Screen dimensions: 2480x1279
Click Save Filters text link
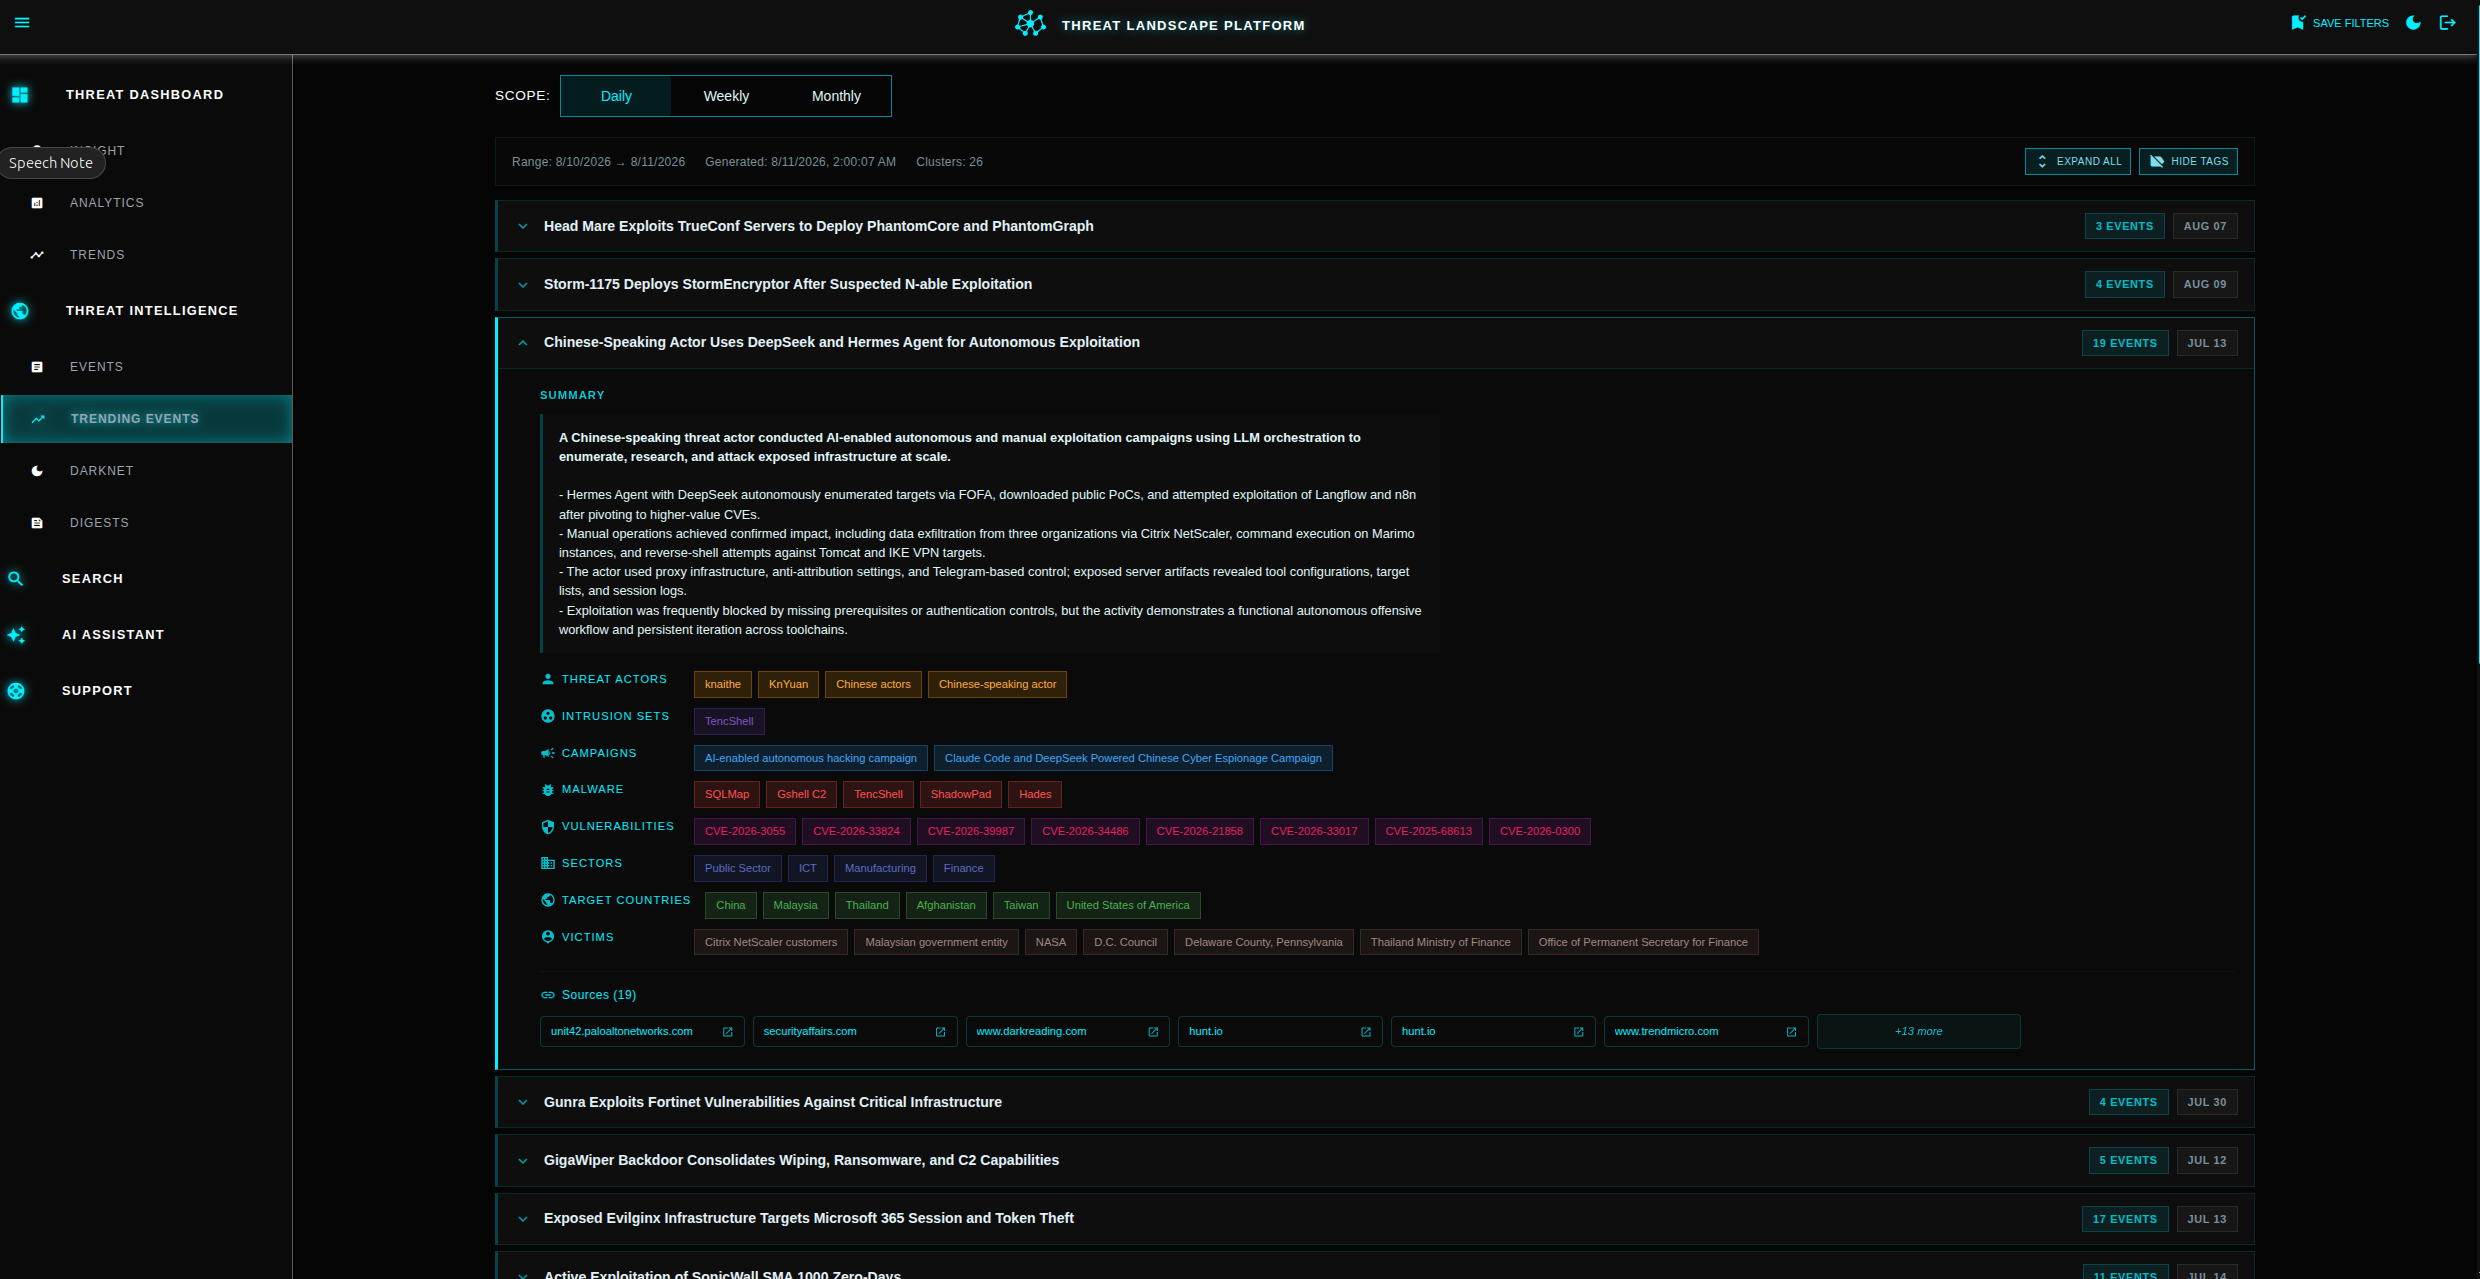pyautogui.click(x=2350, y=23)
